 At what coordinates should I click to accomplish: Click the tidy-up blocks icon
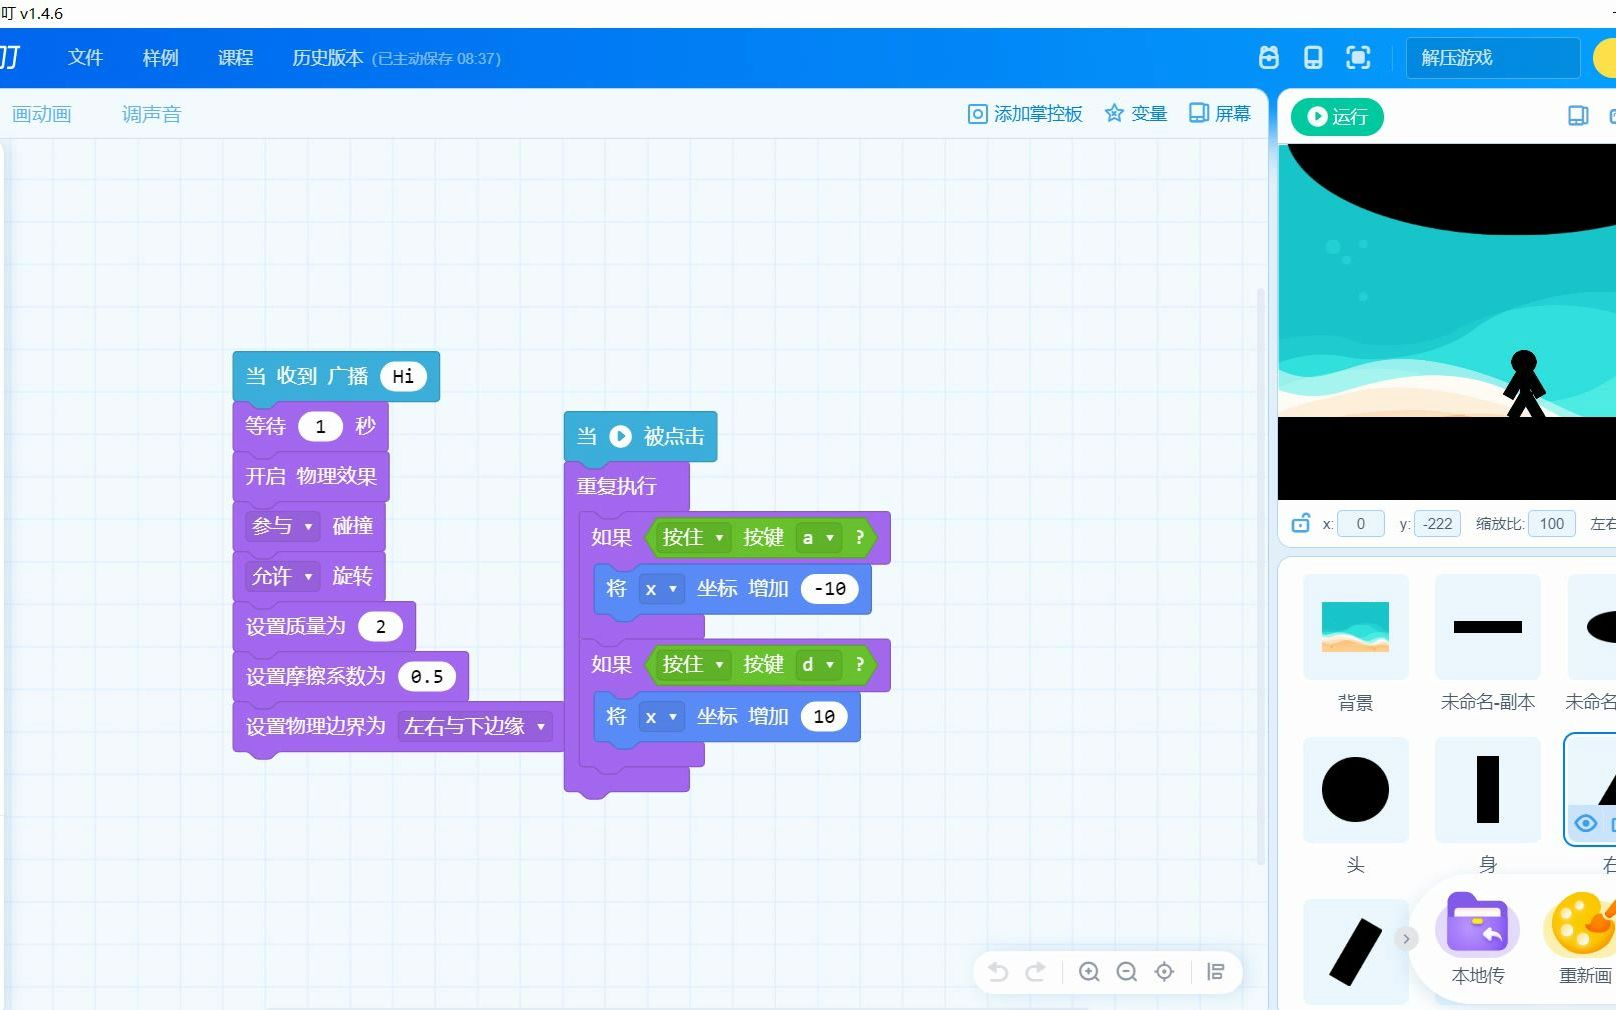[1216, 971]
